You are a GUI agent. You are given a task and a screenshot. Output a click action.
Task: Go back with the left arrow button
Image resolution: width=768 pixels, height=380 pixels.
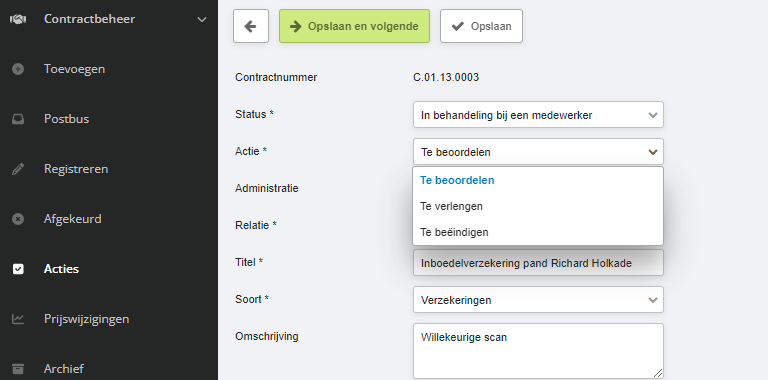tap(251, 26)
